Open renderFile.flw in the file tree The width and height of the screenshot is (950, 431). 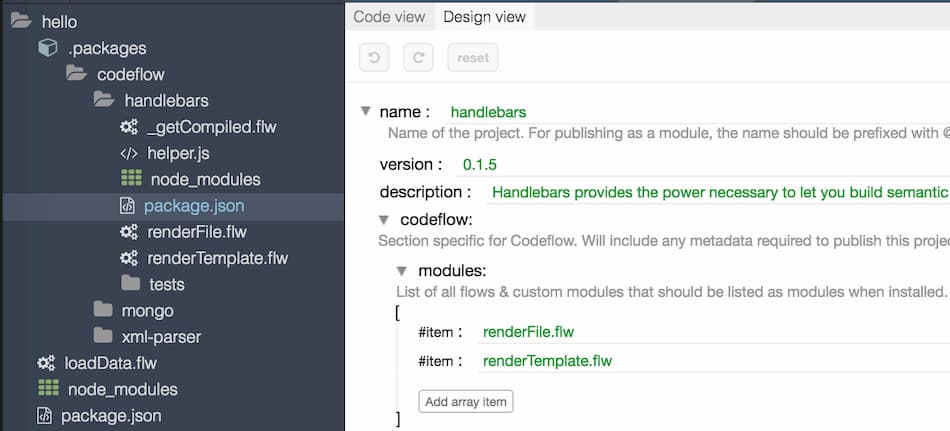(x=197, y=232)
